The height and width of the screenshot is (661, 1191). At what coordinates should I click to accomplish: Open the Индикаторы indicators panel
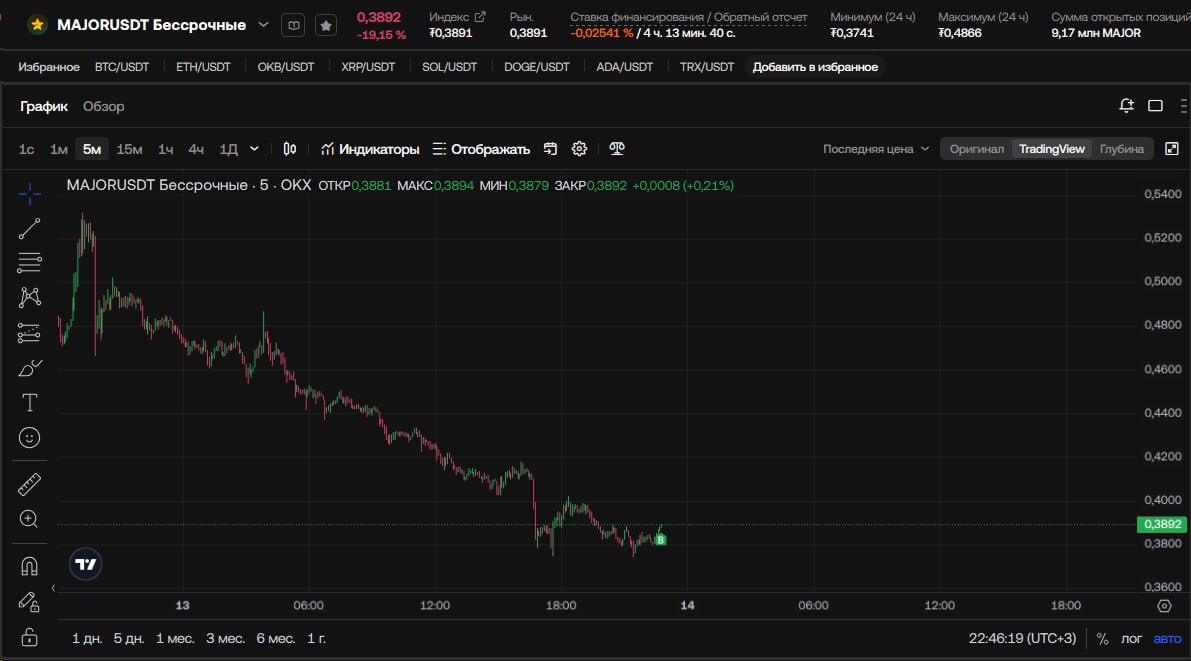pos(370,149)
